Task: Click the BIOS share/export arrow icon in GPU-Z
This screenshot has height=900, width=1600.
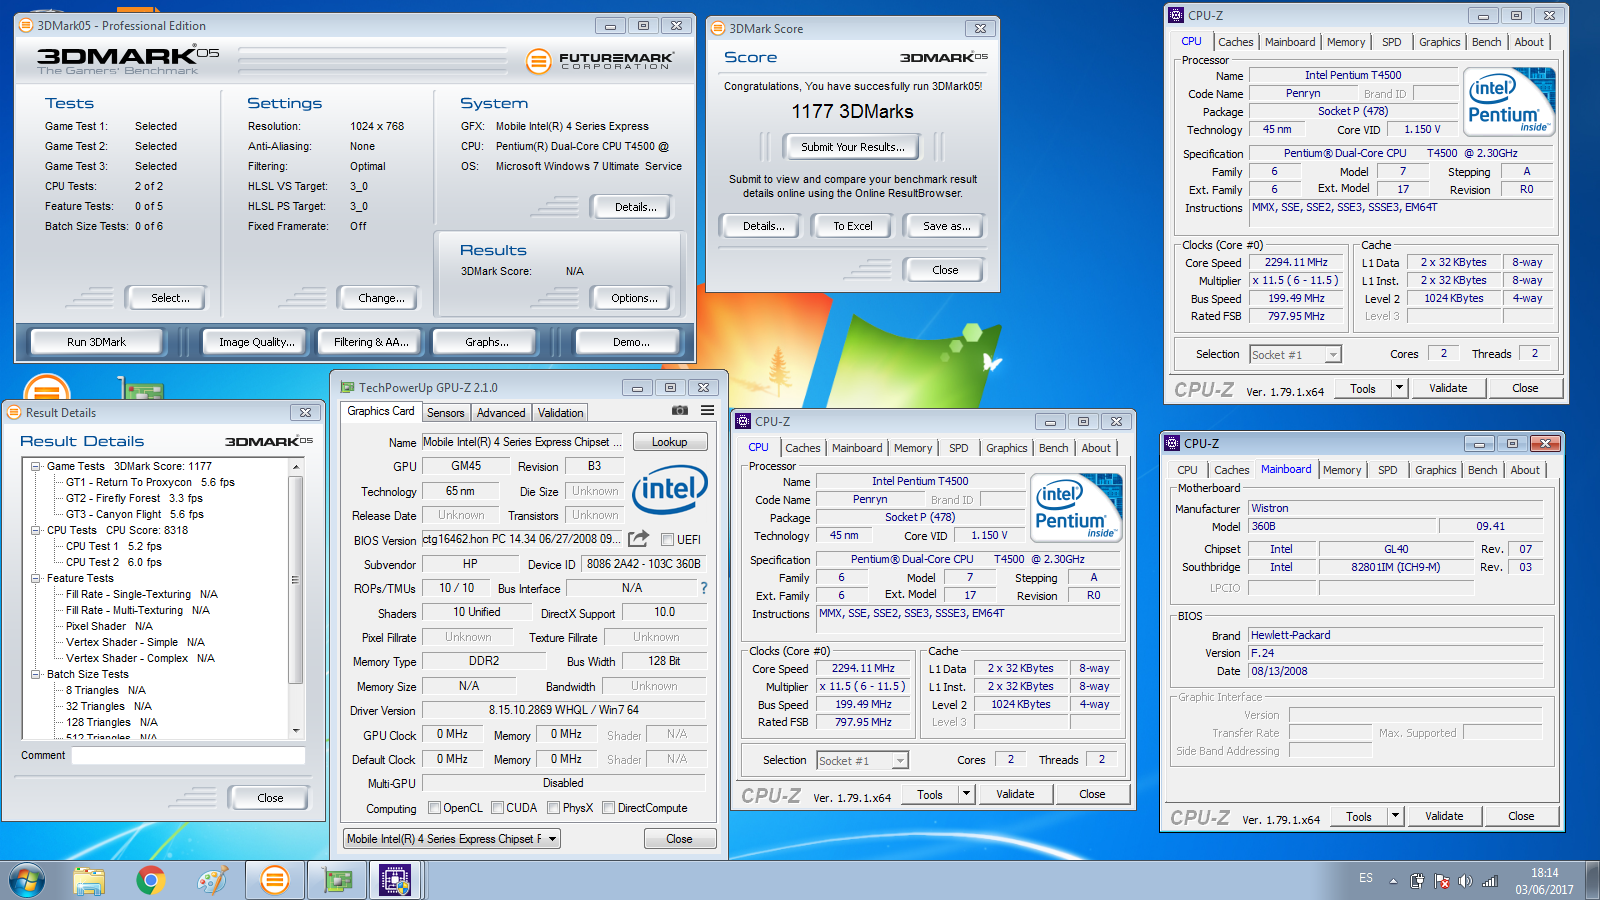Action: (x=639, y=538)
